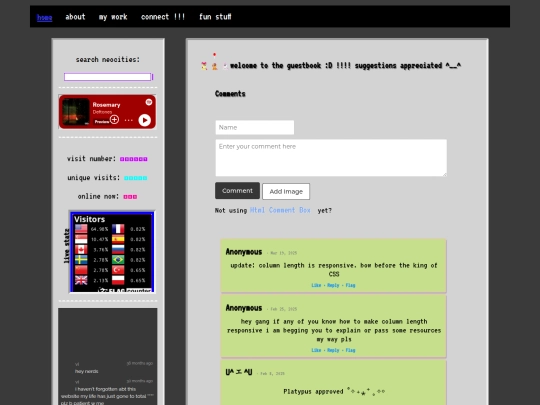This screenshot has width=540, height=405.
Task: Click the pixel character icons beside welcome heading
Action: [214, 63]
